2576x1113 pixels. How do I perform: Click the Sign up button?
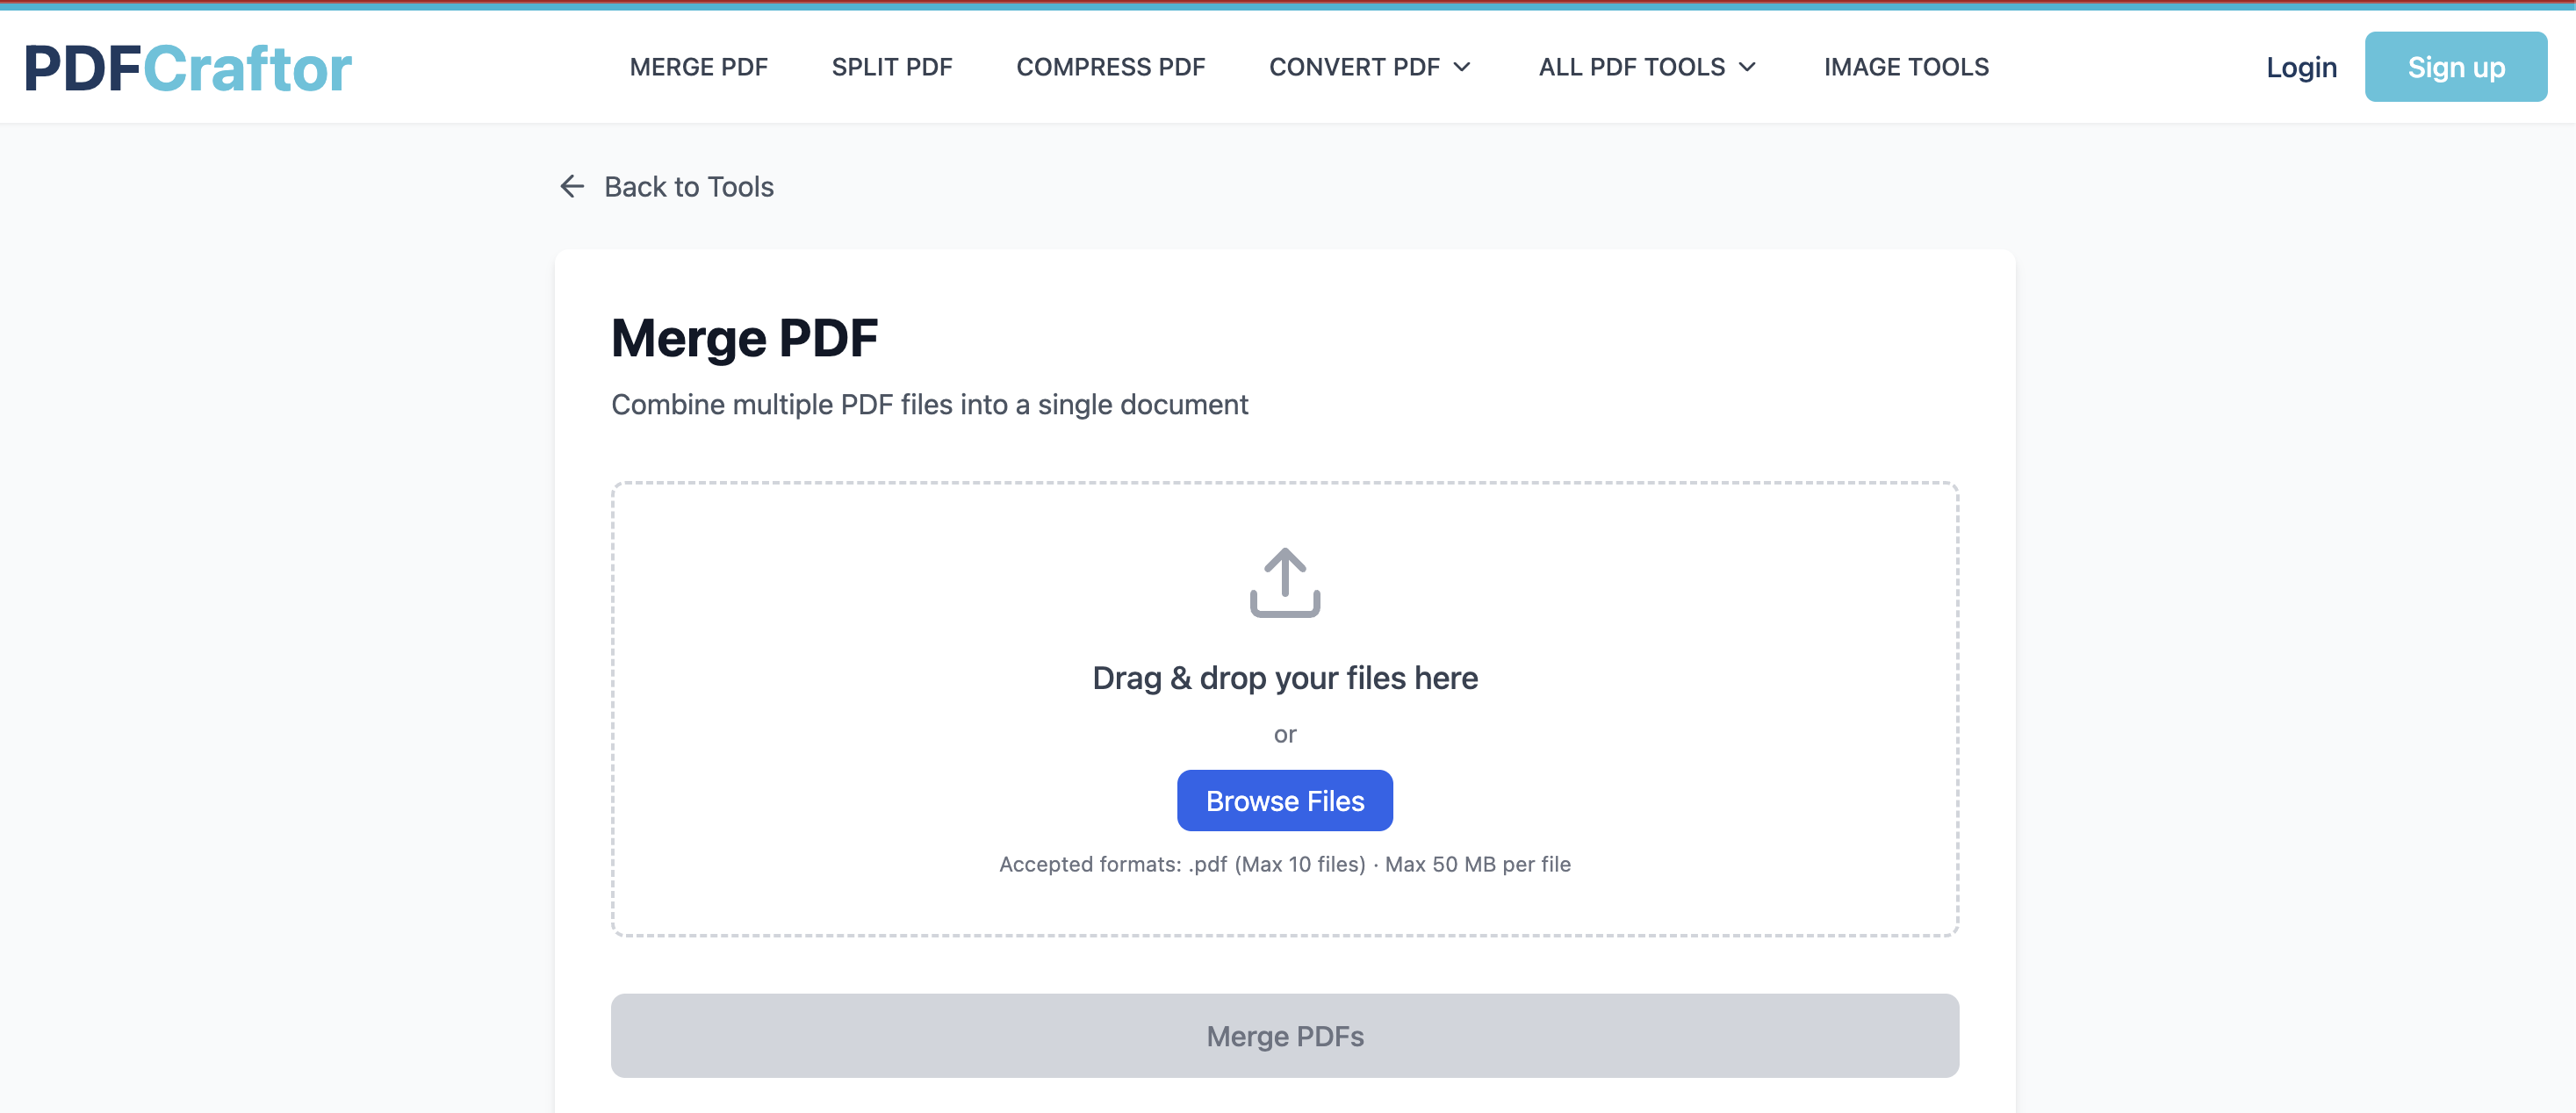tap(2456, 66)
